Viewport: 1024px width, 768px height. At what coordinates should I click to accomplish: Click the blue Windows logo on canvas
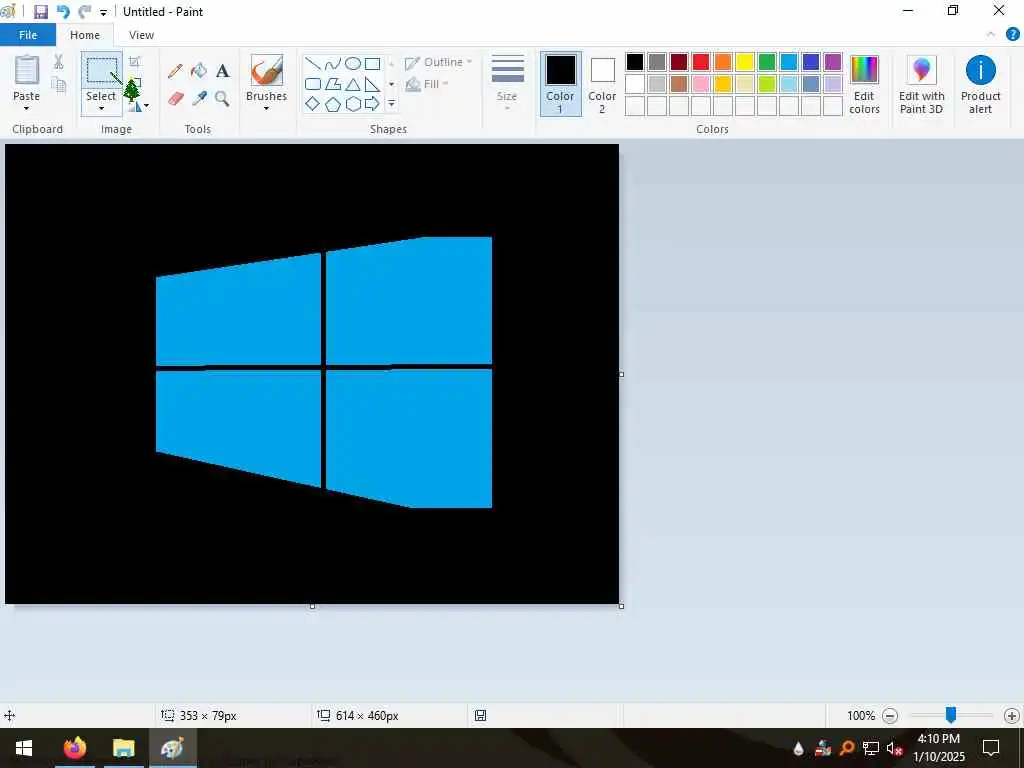pos(324,372)
